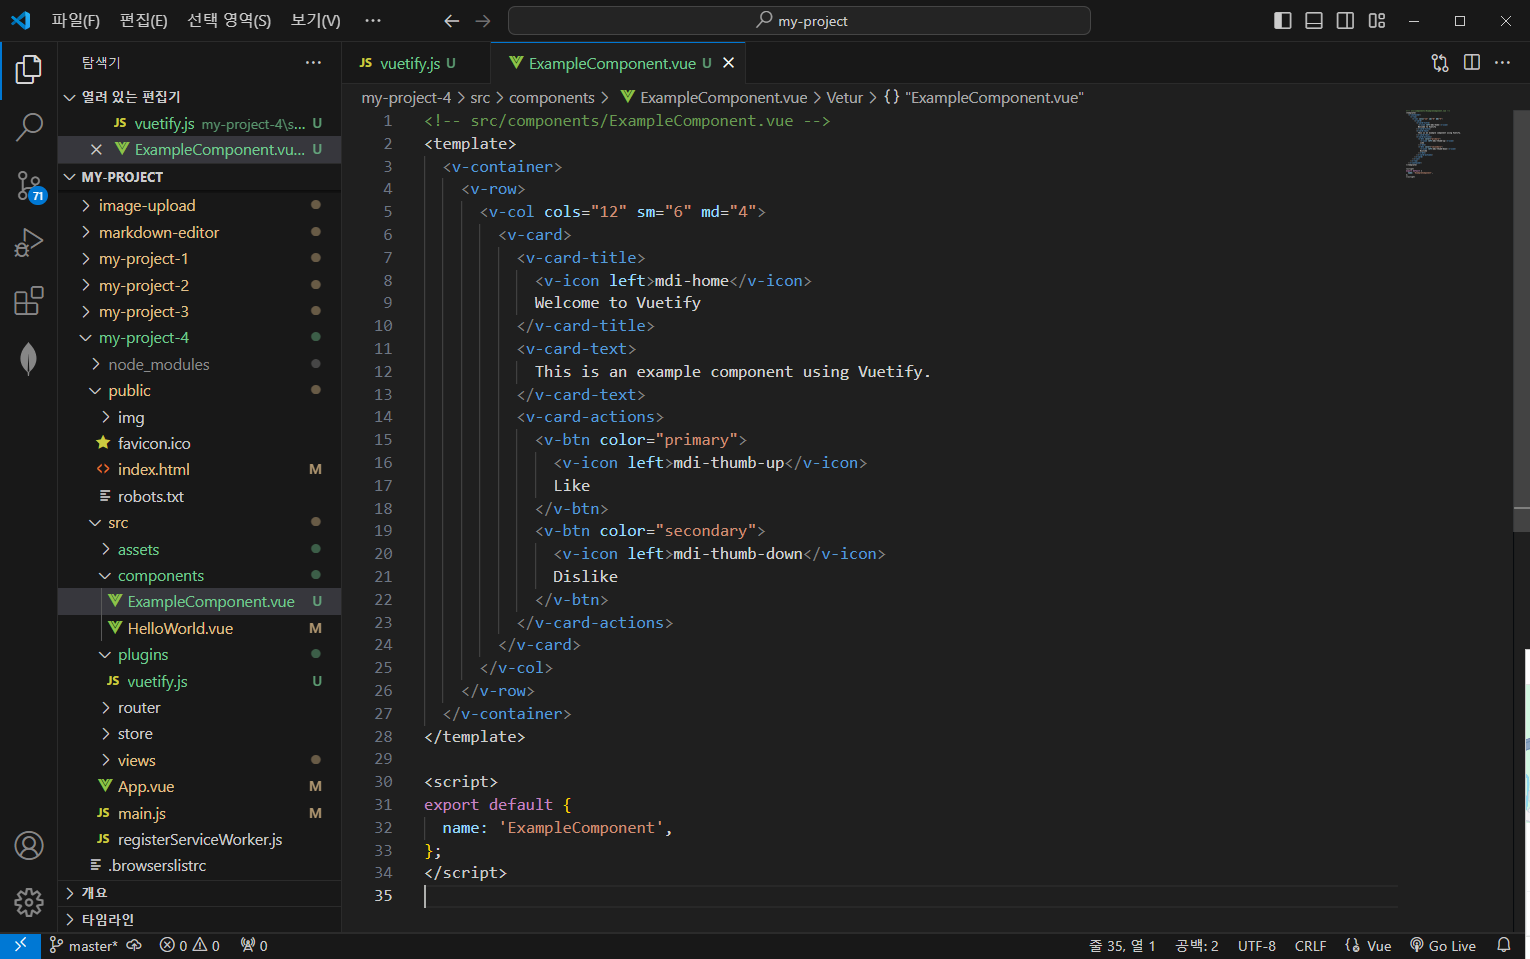Open the Search view in activity bar
The image size is (1530, 959).
tap(29, 127)
